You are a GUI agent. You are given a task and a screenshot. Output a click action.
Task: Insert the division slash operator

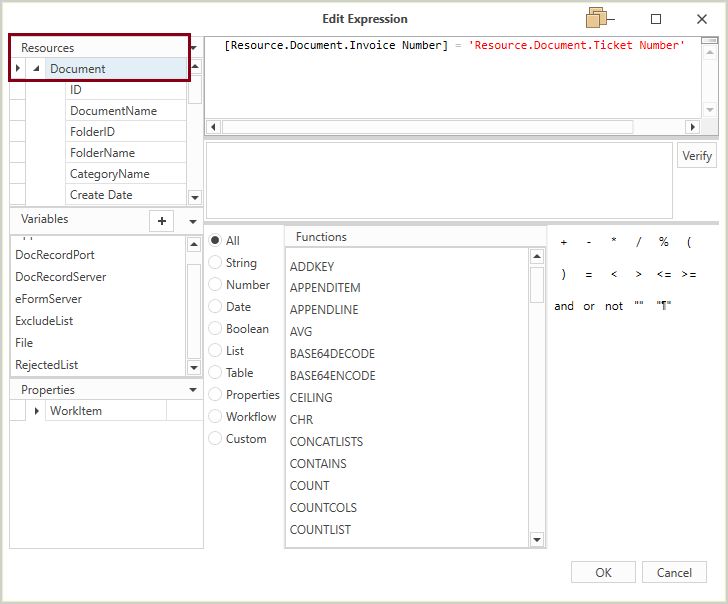[639, 242]
